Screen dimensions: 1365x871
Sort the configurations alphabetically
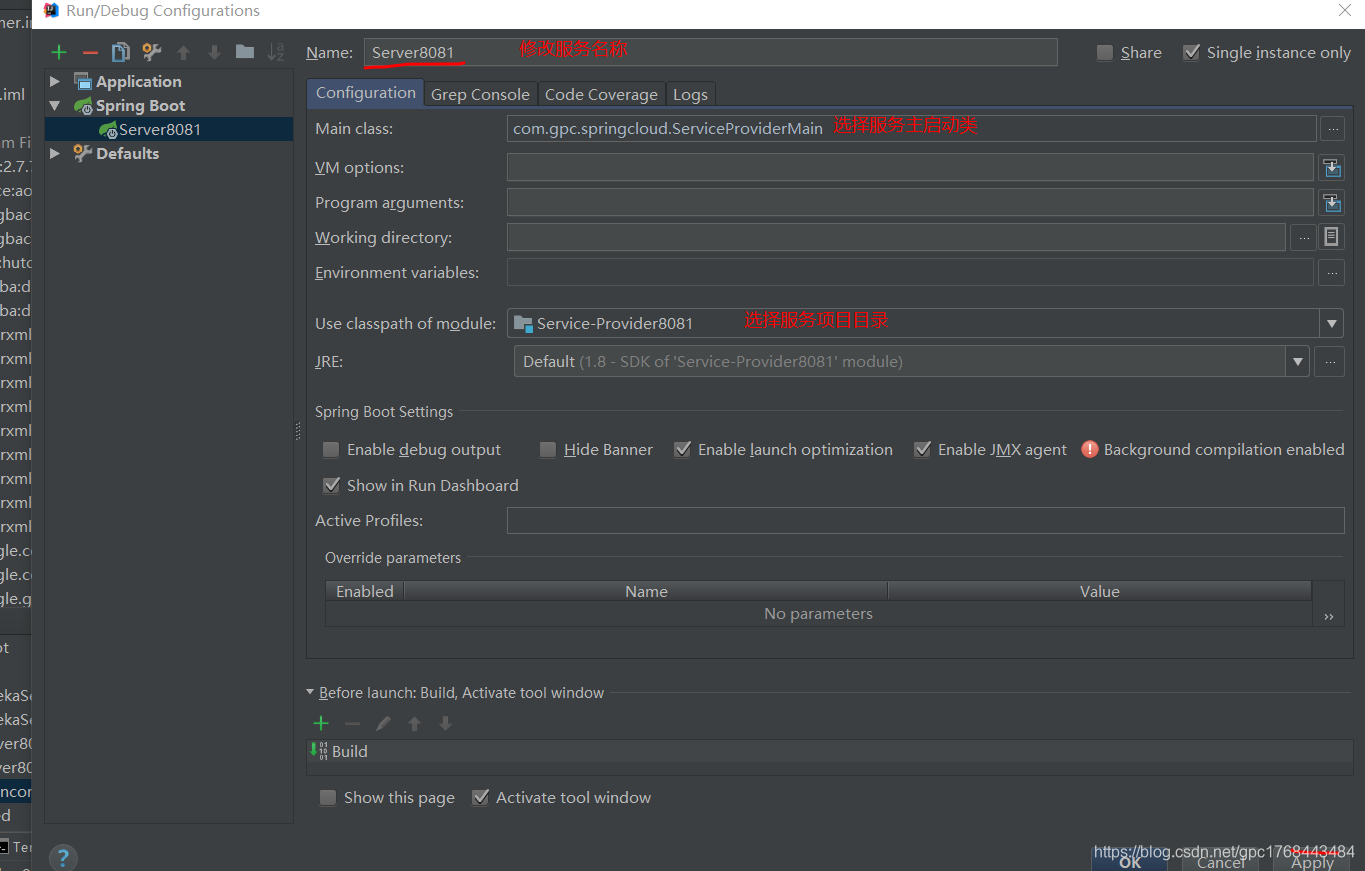coord(276,52)
